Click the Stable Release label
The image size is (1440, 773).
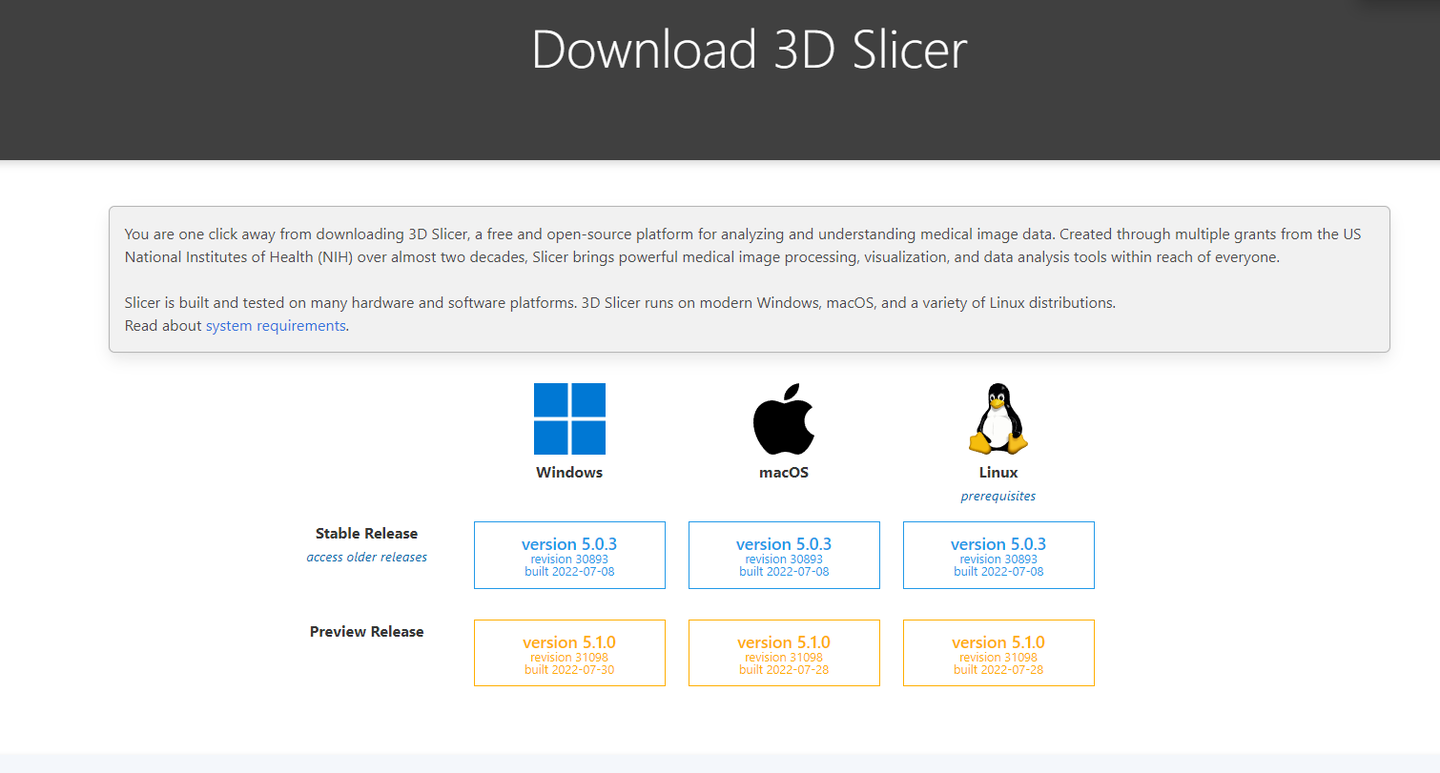(x=367, y=533)
